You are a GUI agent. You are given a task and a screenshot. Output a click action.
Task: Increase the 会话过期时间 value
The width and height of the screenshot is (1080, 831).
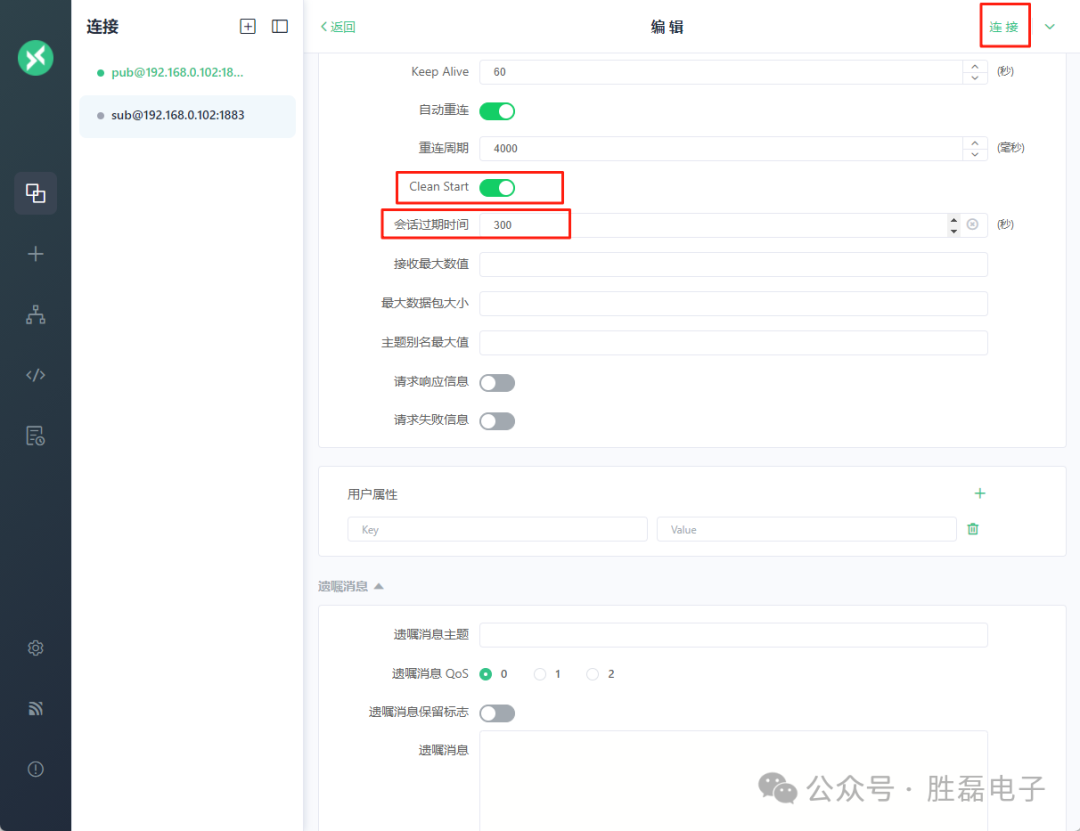click(x=953, y=220)
